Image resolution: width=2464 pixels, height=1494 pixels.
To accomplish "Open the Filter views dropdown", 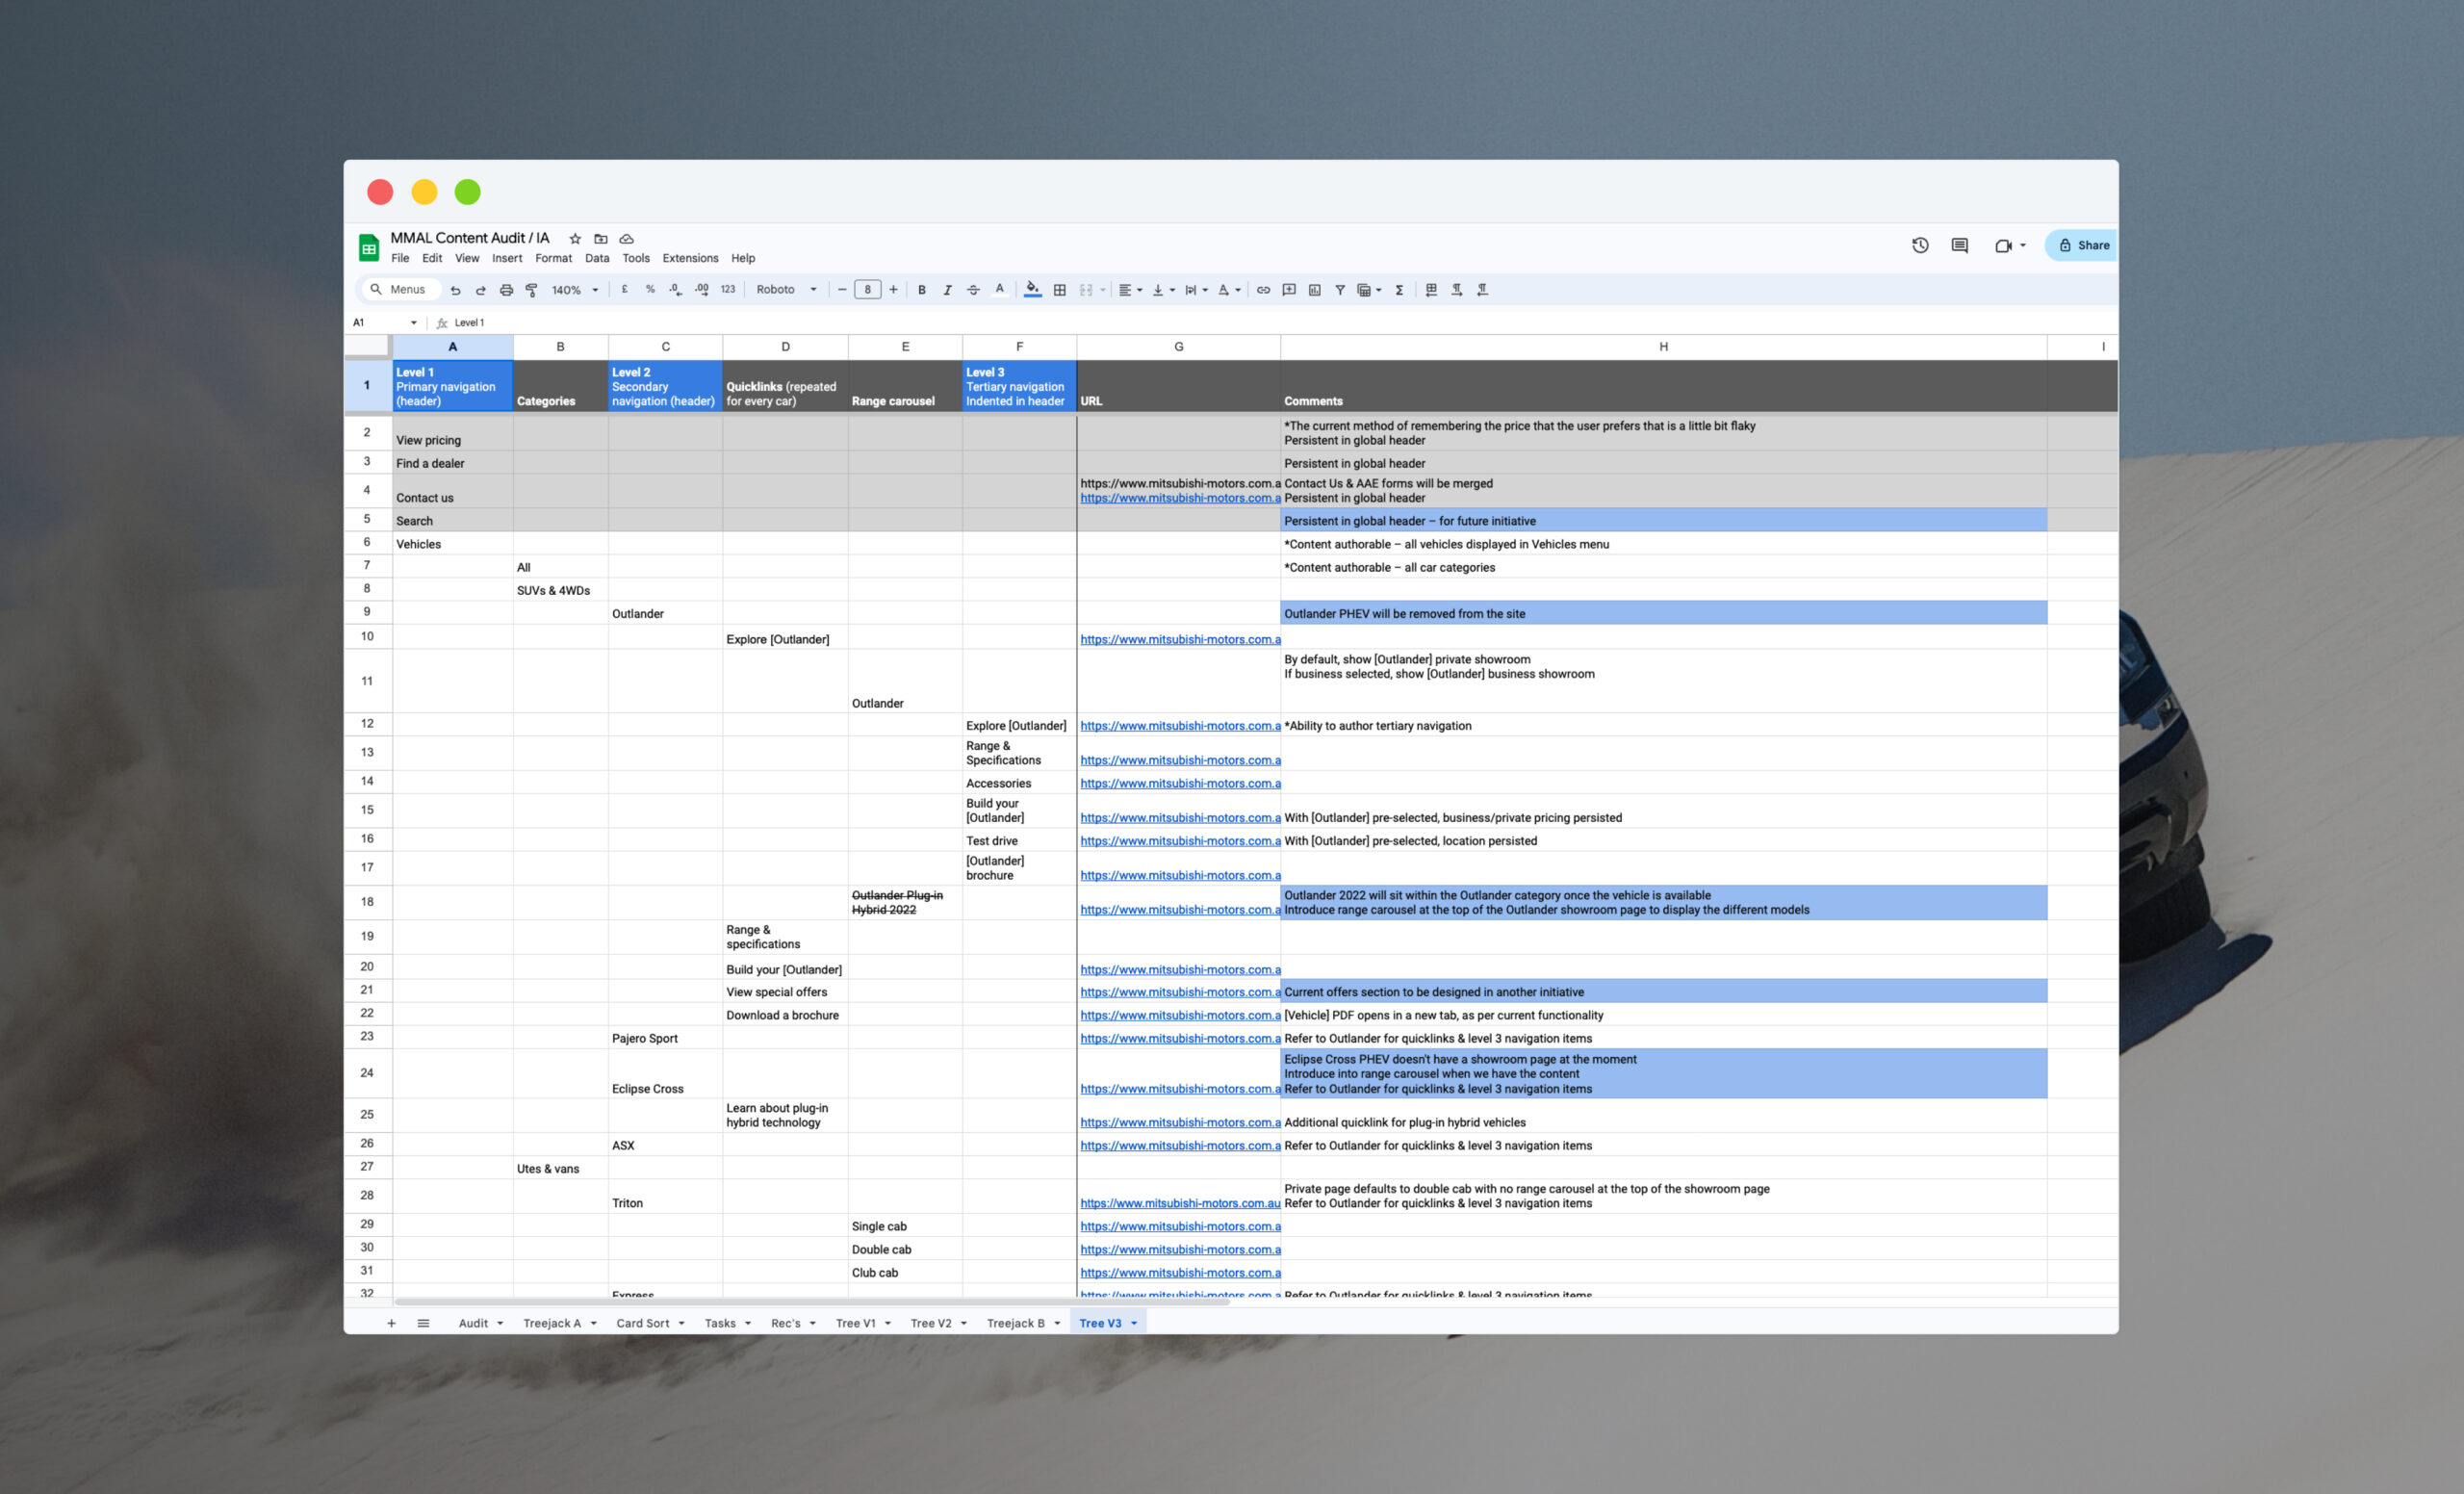I will (1369, 290).
